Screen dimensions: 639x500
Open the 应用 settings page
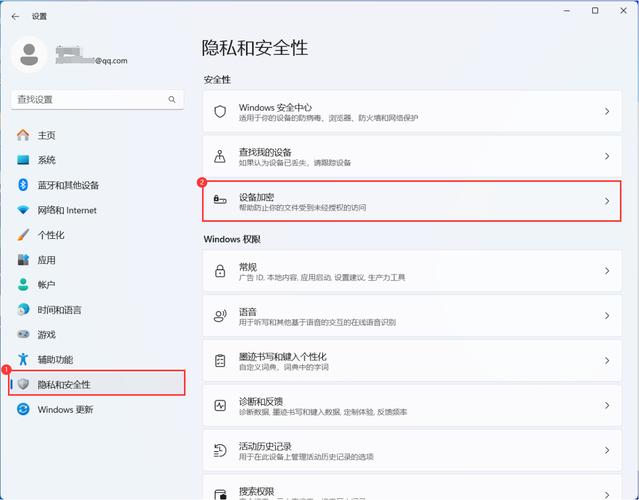click(97, 260)
